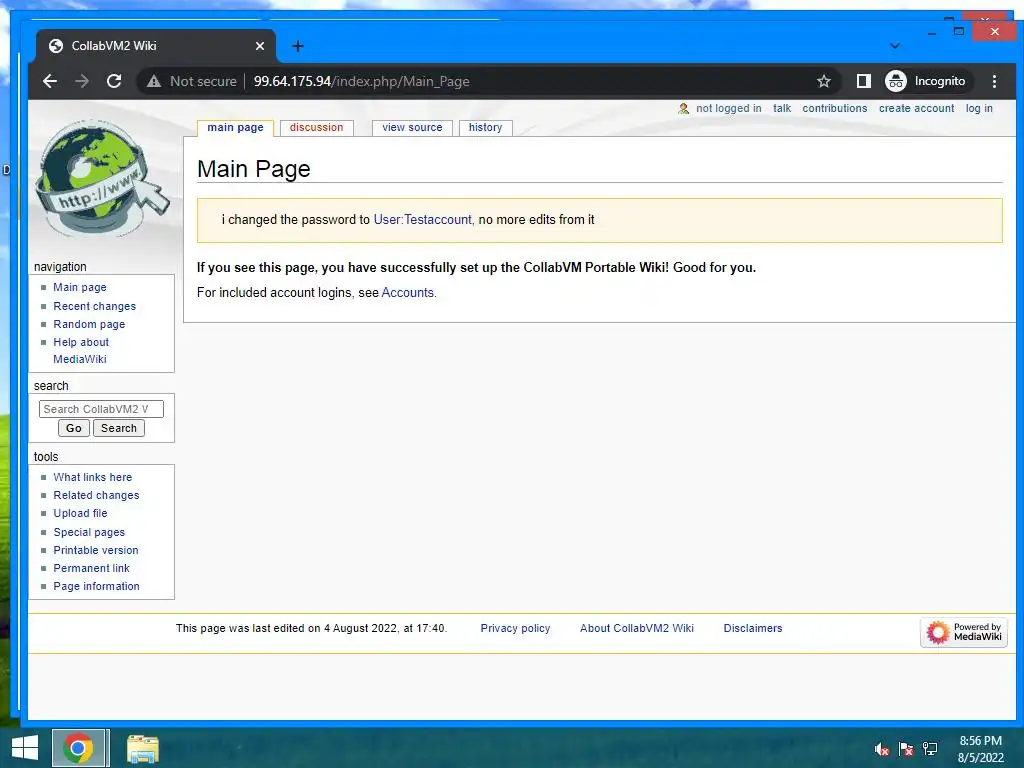Go to a Random page
The image size is (1024, 768).
[89, 325]
